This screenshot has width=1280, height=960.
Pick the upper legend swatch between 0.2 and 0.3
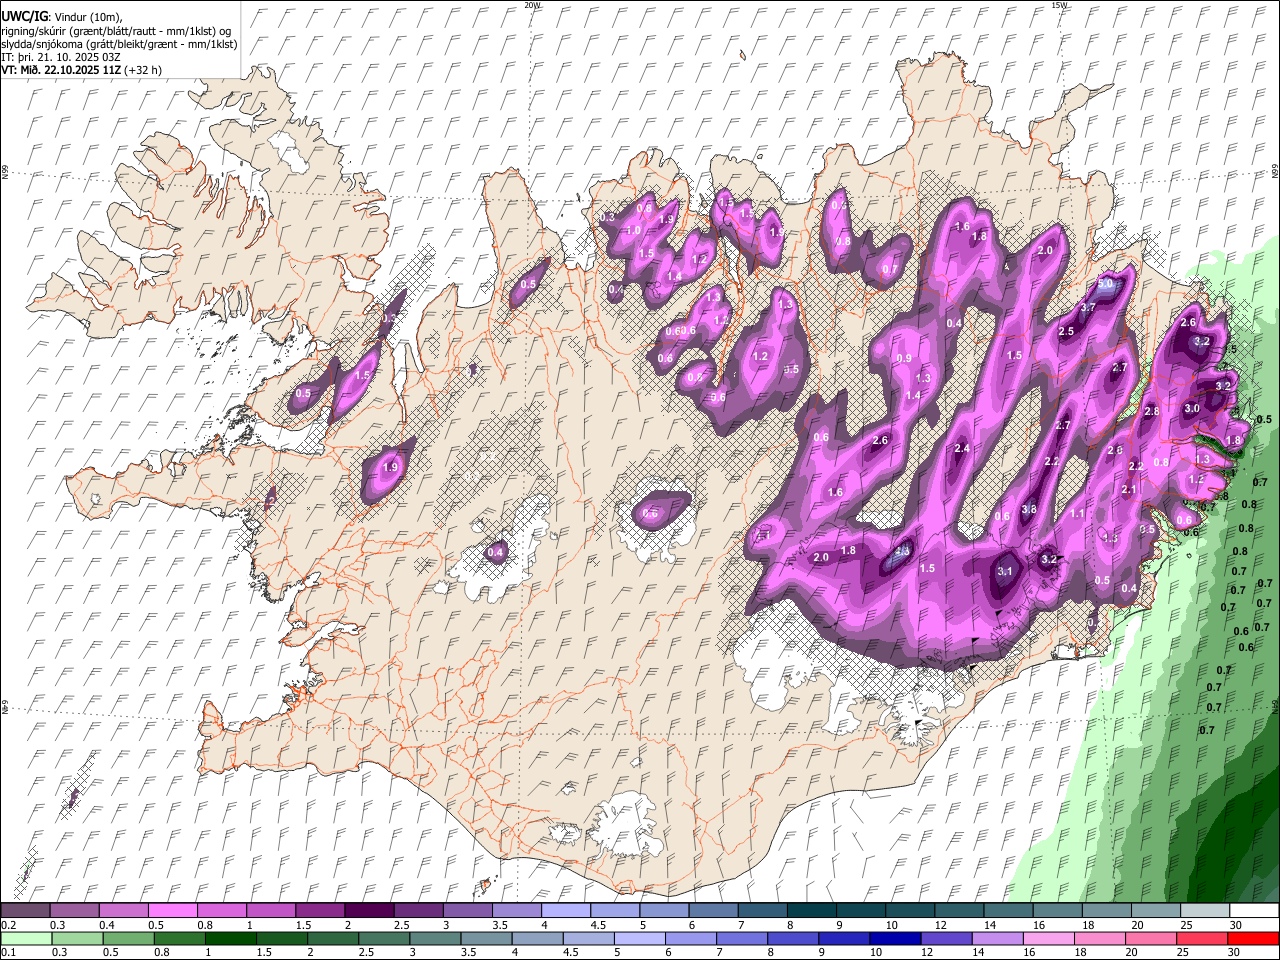click(25, 910)
